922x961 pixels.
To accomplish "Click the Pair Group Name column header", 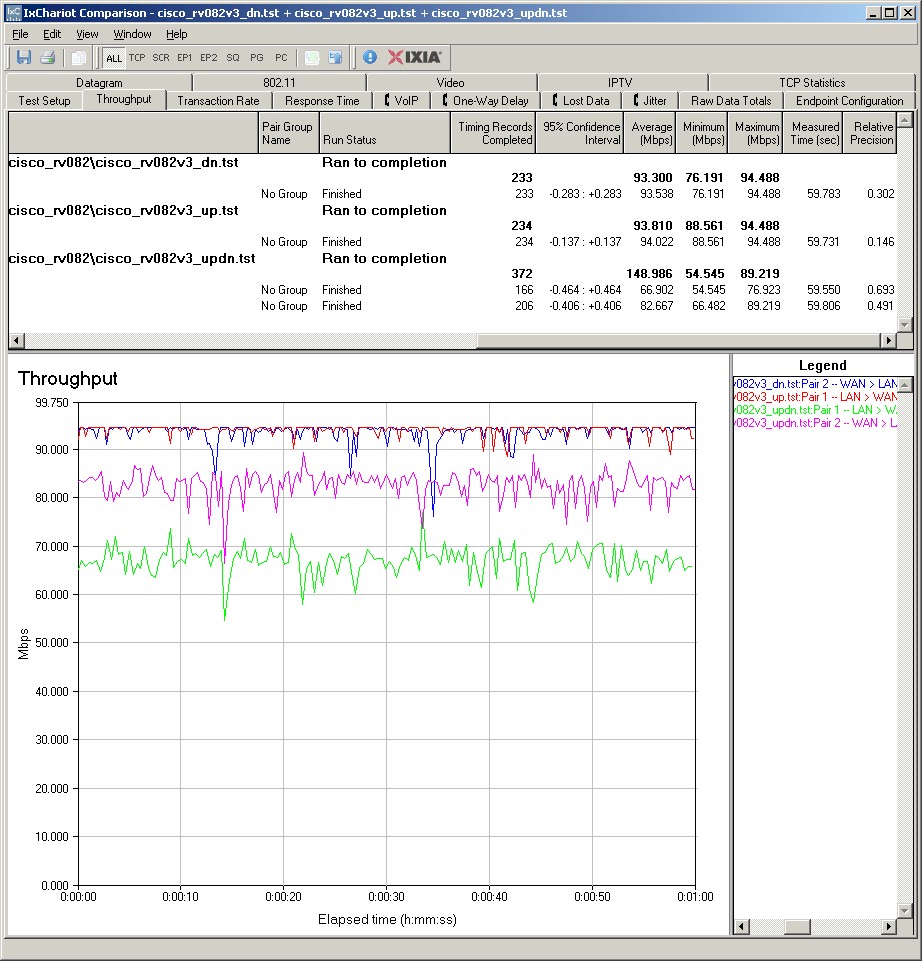I will pos(289,133).
